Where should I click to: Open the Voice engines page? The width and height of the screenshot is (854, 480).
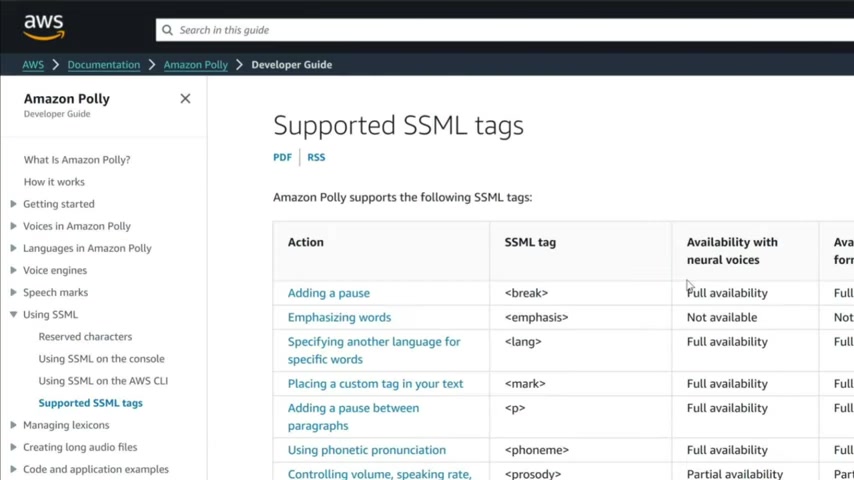(55, 270)
